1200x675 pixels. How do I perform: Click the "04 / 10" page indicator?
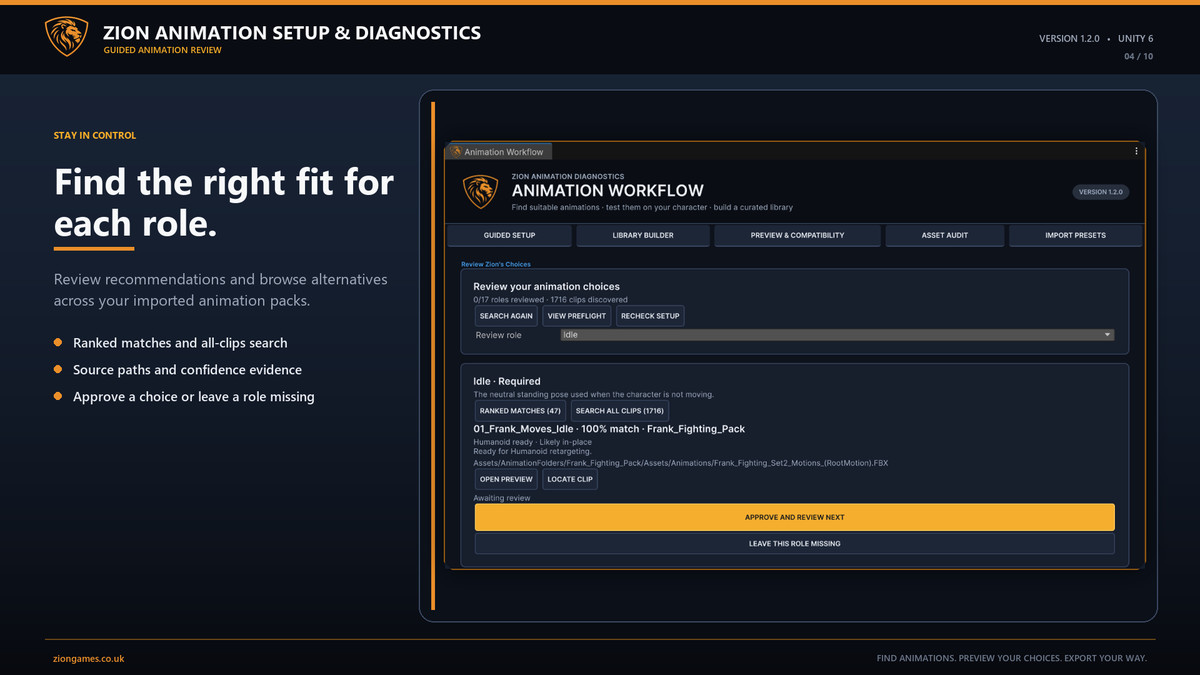pyautogui.click(x=1138, y=56)
